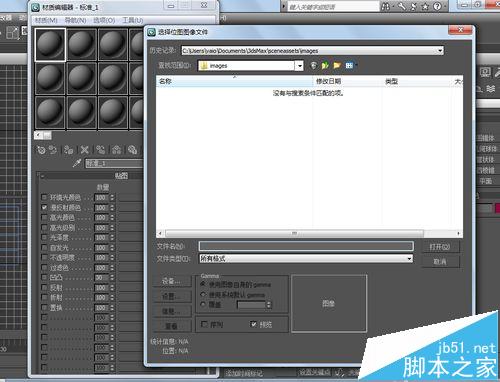Go to last folder visited in file dialog
The width and height of the screenshot is (500, 382).
313,65
